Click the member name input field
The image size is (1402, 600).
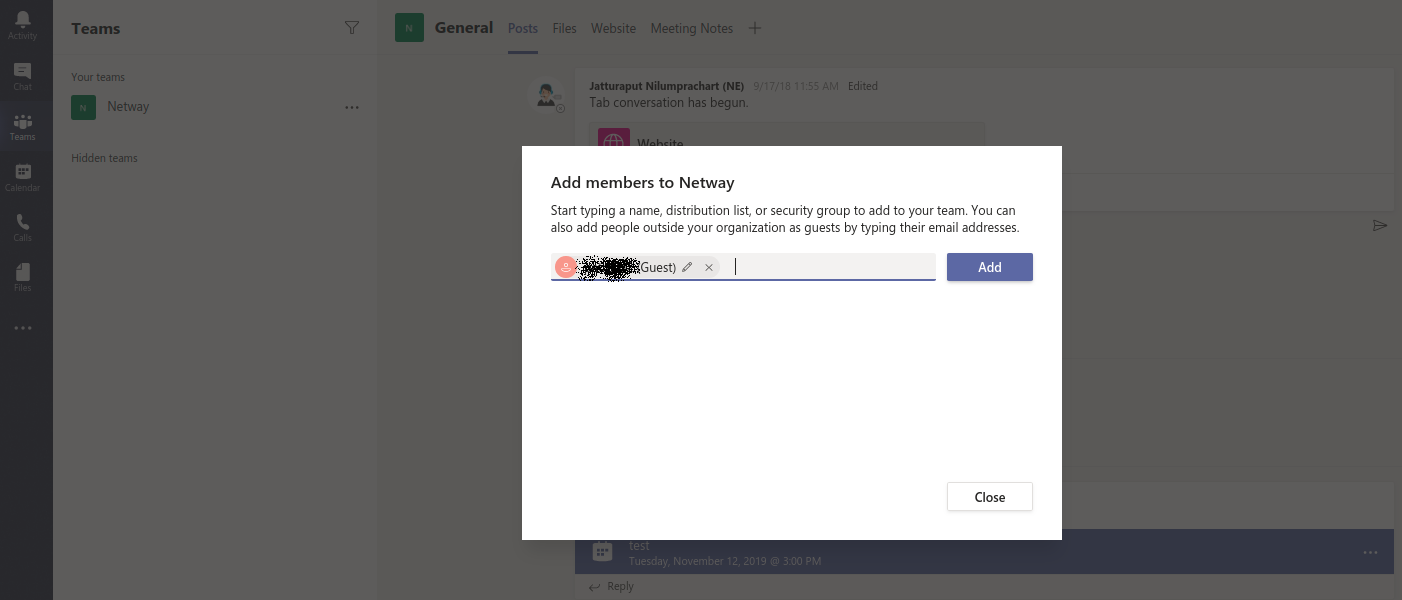(x=830, y=267)
